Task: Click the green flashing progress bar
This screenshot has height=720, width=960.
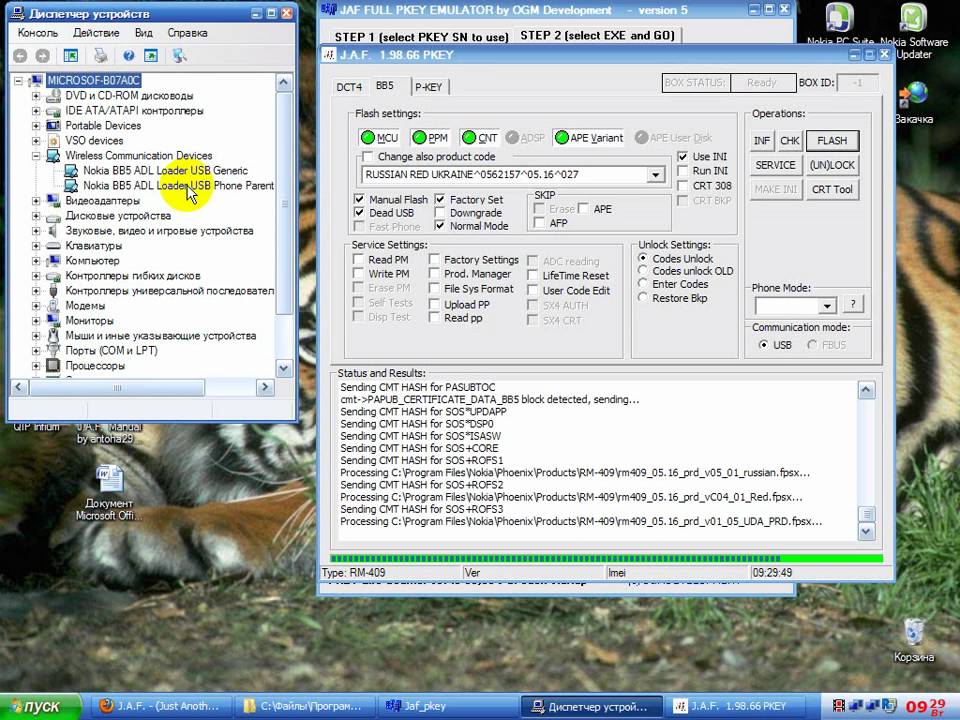Action: pos(606,558)
